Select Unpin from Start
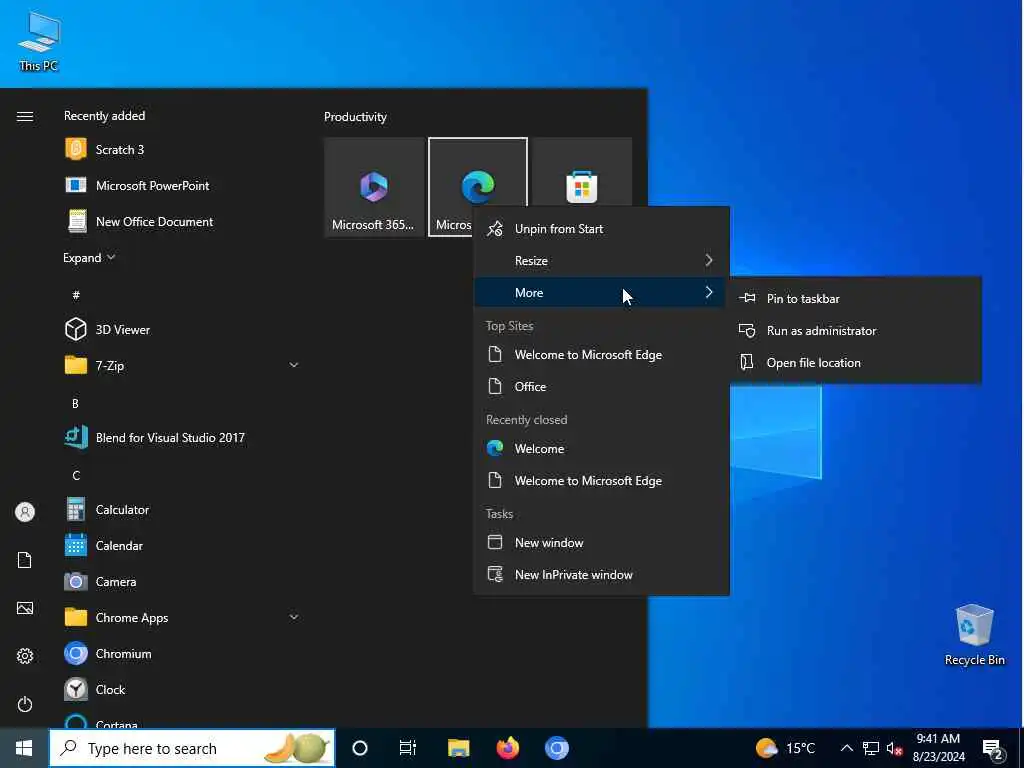 click(601, 229)
